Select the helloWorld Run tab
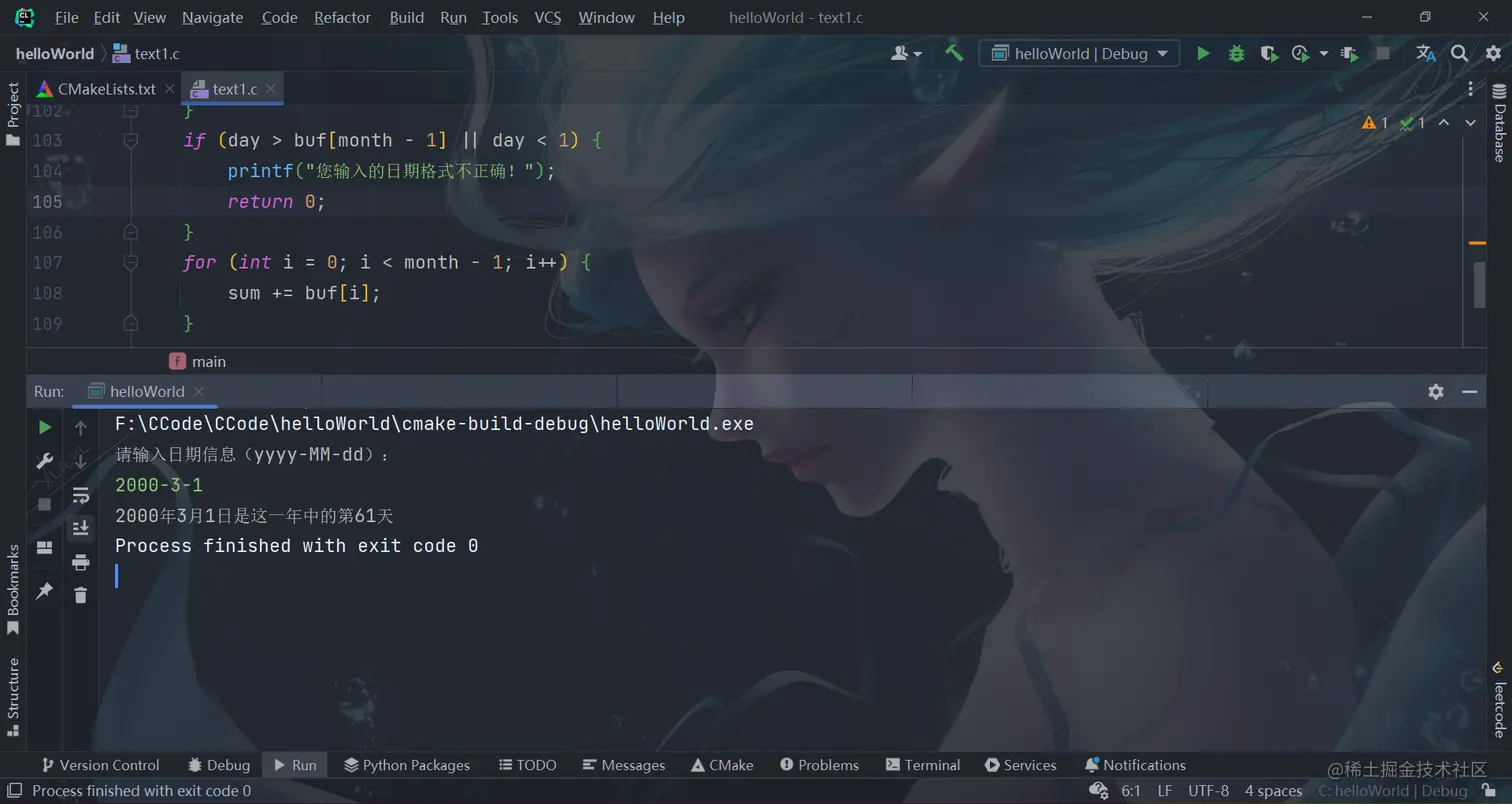The height and width of the screenshot is (804, 1512). 146,391
